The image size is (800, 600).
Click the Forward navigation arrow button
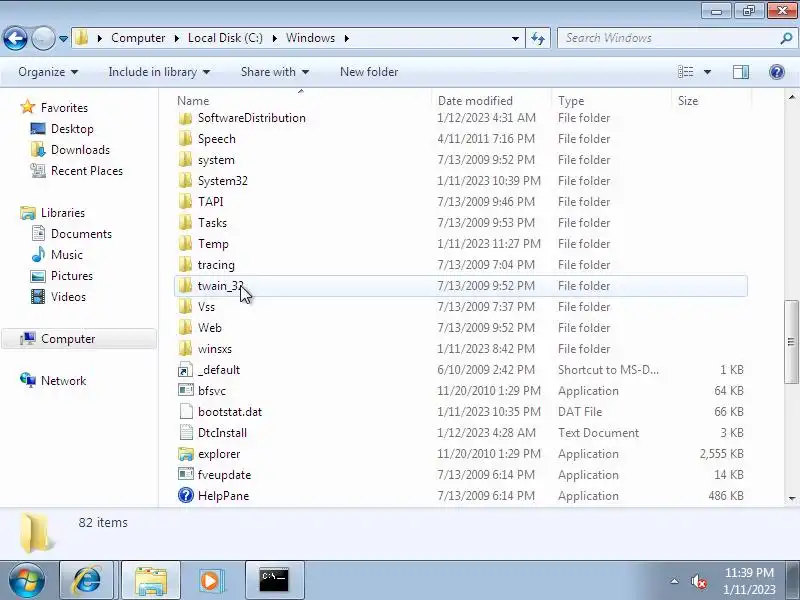(43, 38)
